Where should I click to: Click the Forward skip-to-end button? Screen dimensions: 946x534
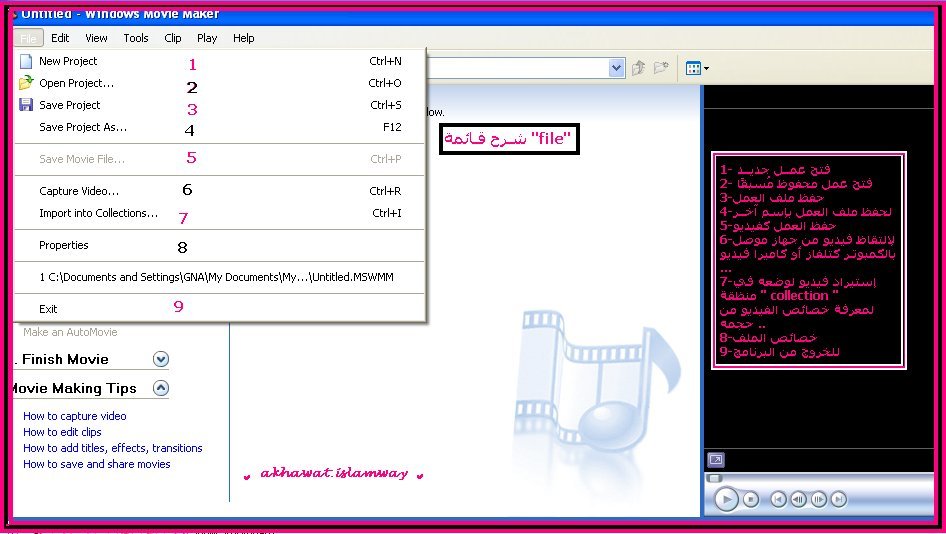coord(839,500)
